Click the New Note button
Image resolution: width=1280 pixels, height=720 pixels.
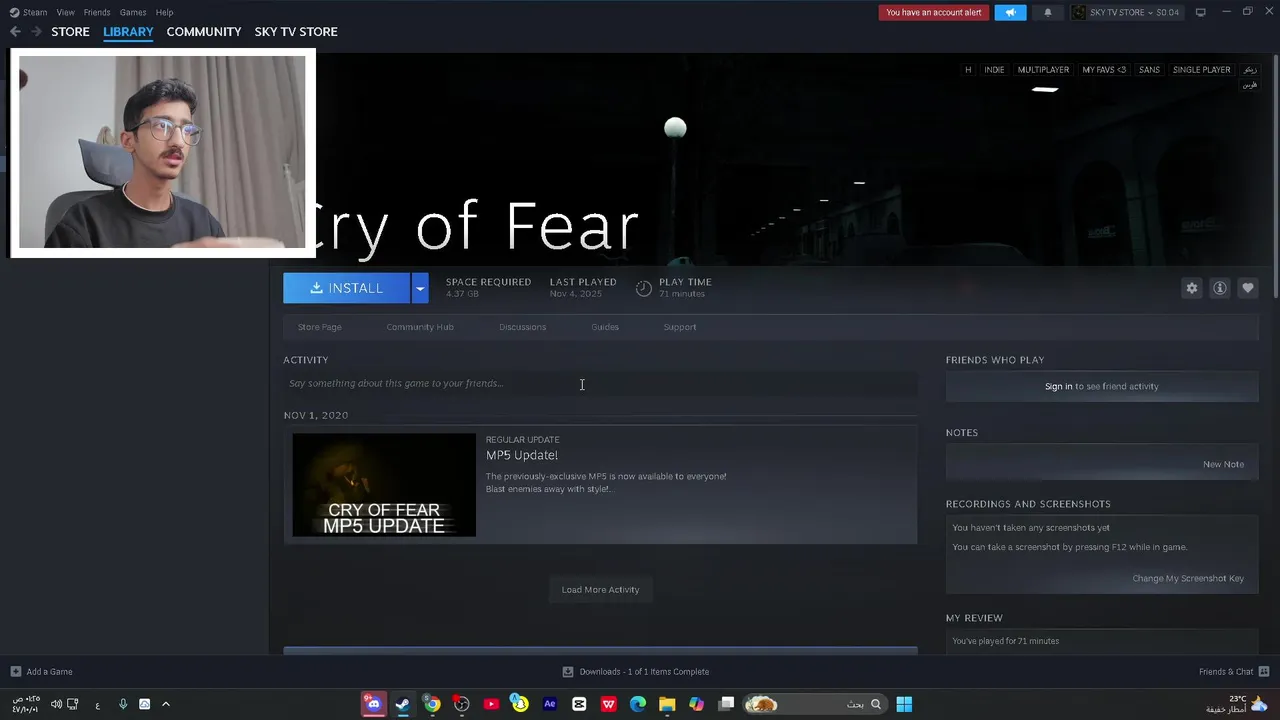click(x=1223, y=464)
